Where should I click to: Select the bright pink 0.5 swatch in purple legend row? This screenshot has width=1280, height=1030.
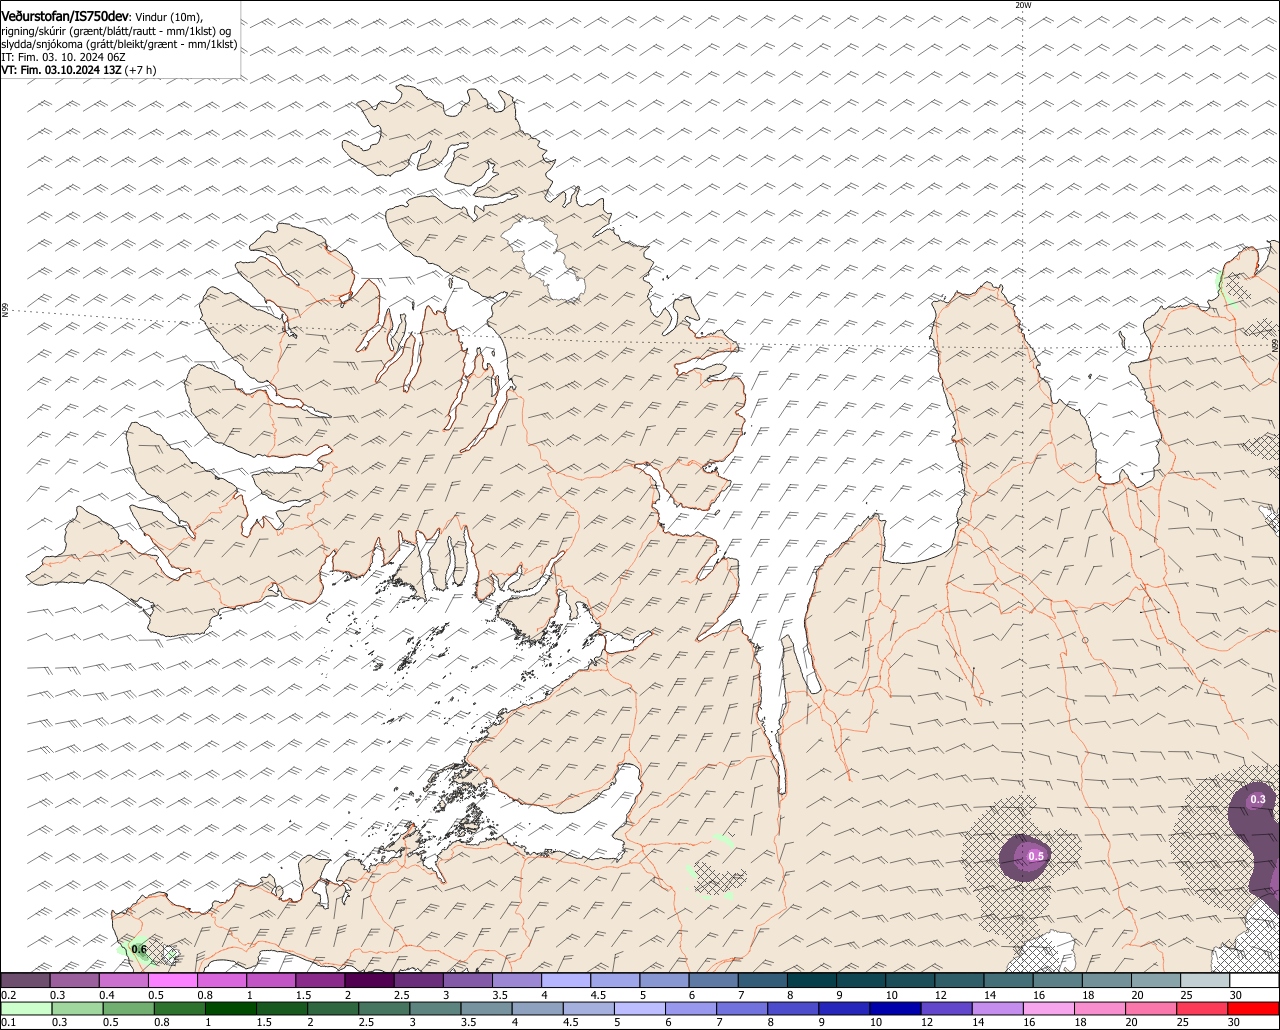pyautogui.click(x=172, y=981)
